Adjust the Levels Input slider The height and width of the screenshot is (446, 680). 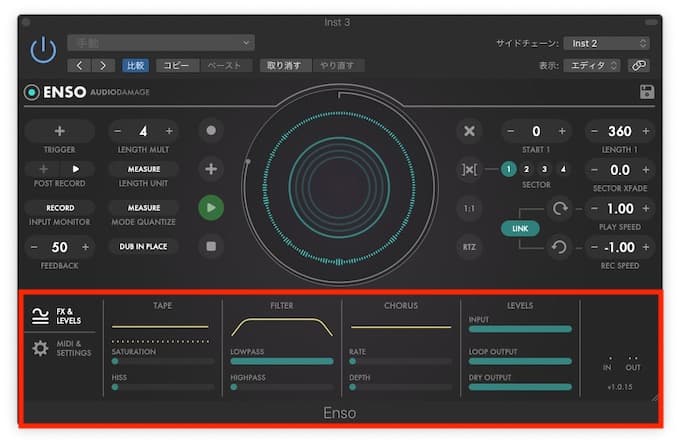pos(520,329)
